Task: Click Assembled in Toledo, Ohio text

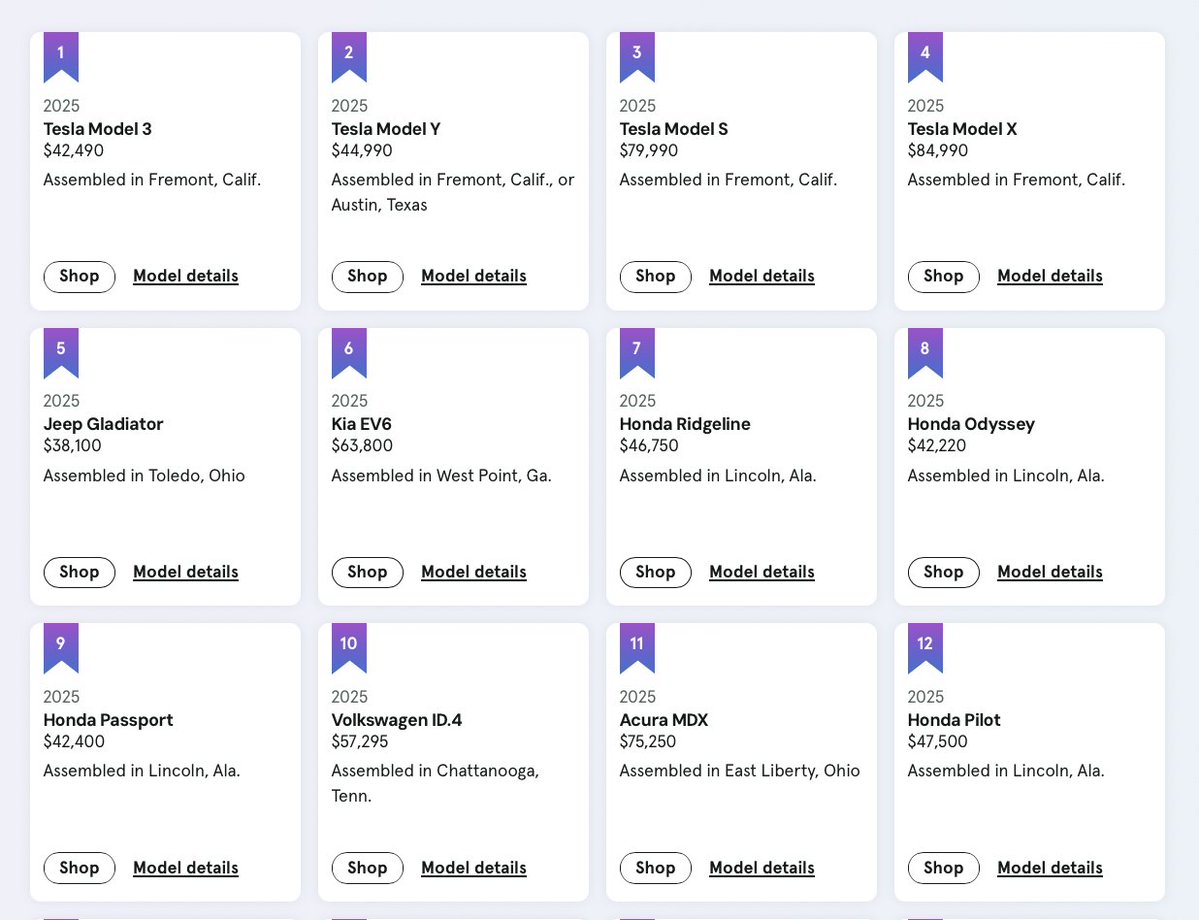Action: 144,476
